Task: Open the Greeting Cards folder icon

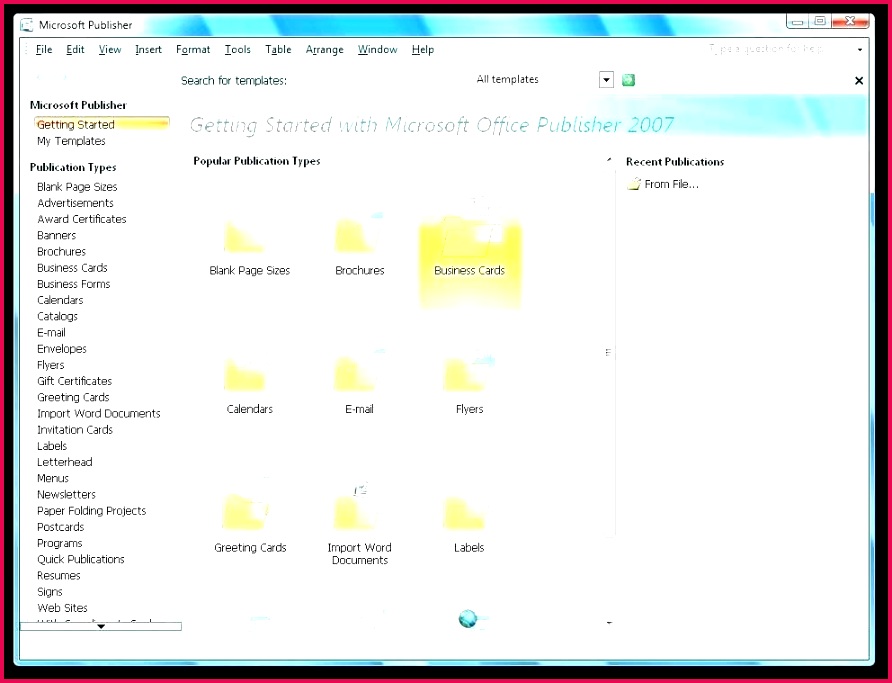Action: click(246, 512)
